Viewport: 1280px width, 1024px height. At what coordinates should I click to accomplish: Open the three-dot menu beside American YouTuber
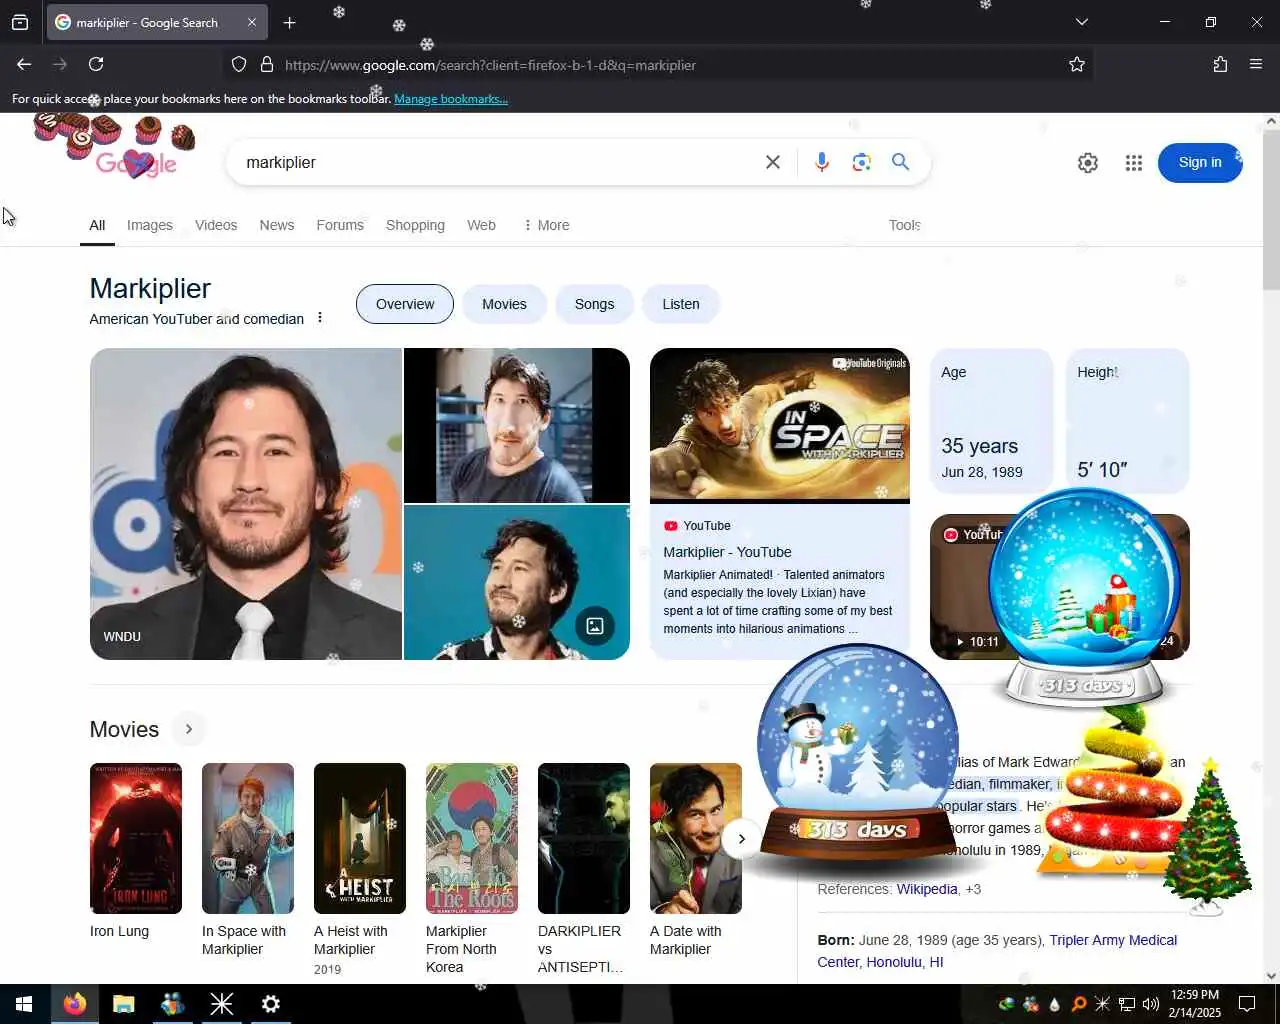[x=320, y=318]
